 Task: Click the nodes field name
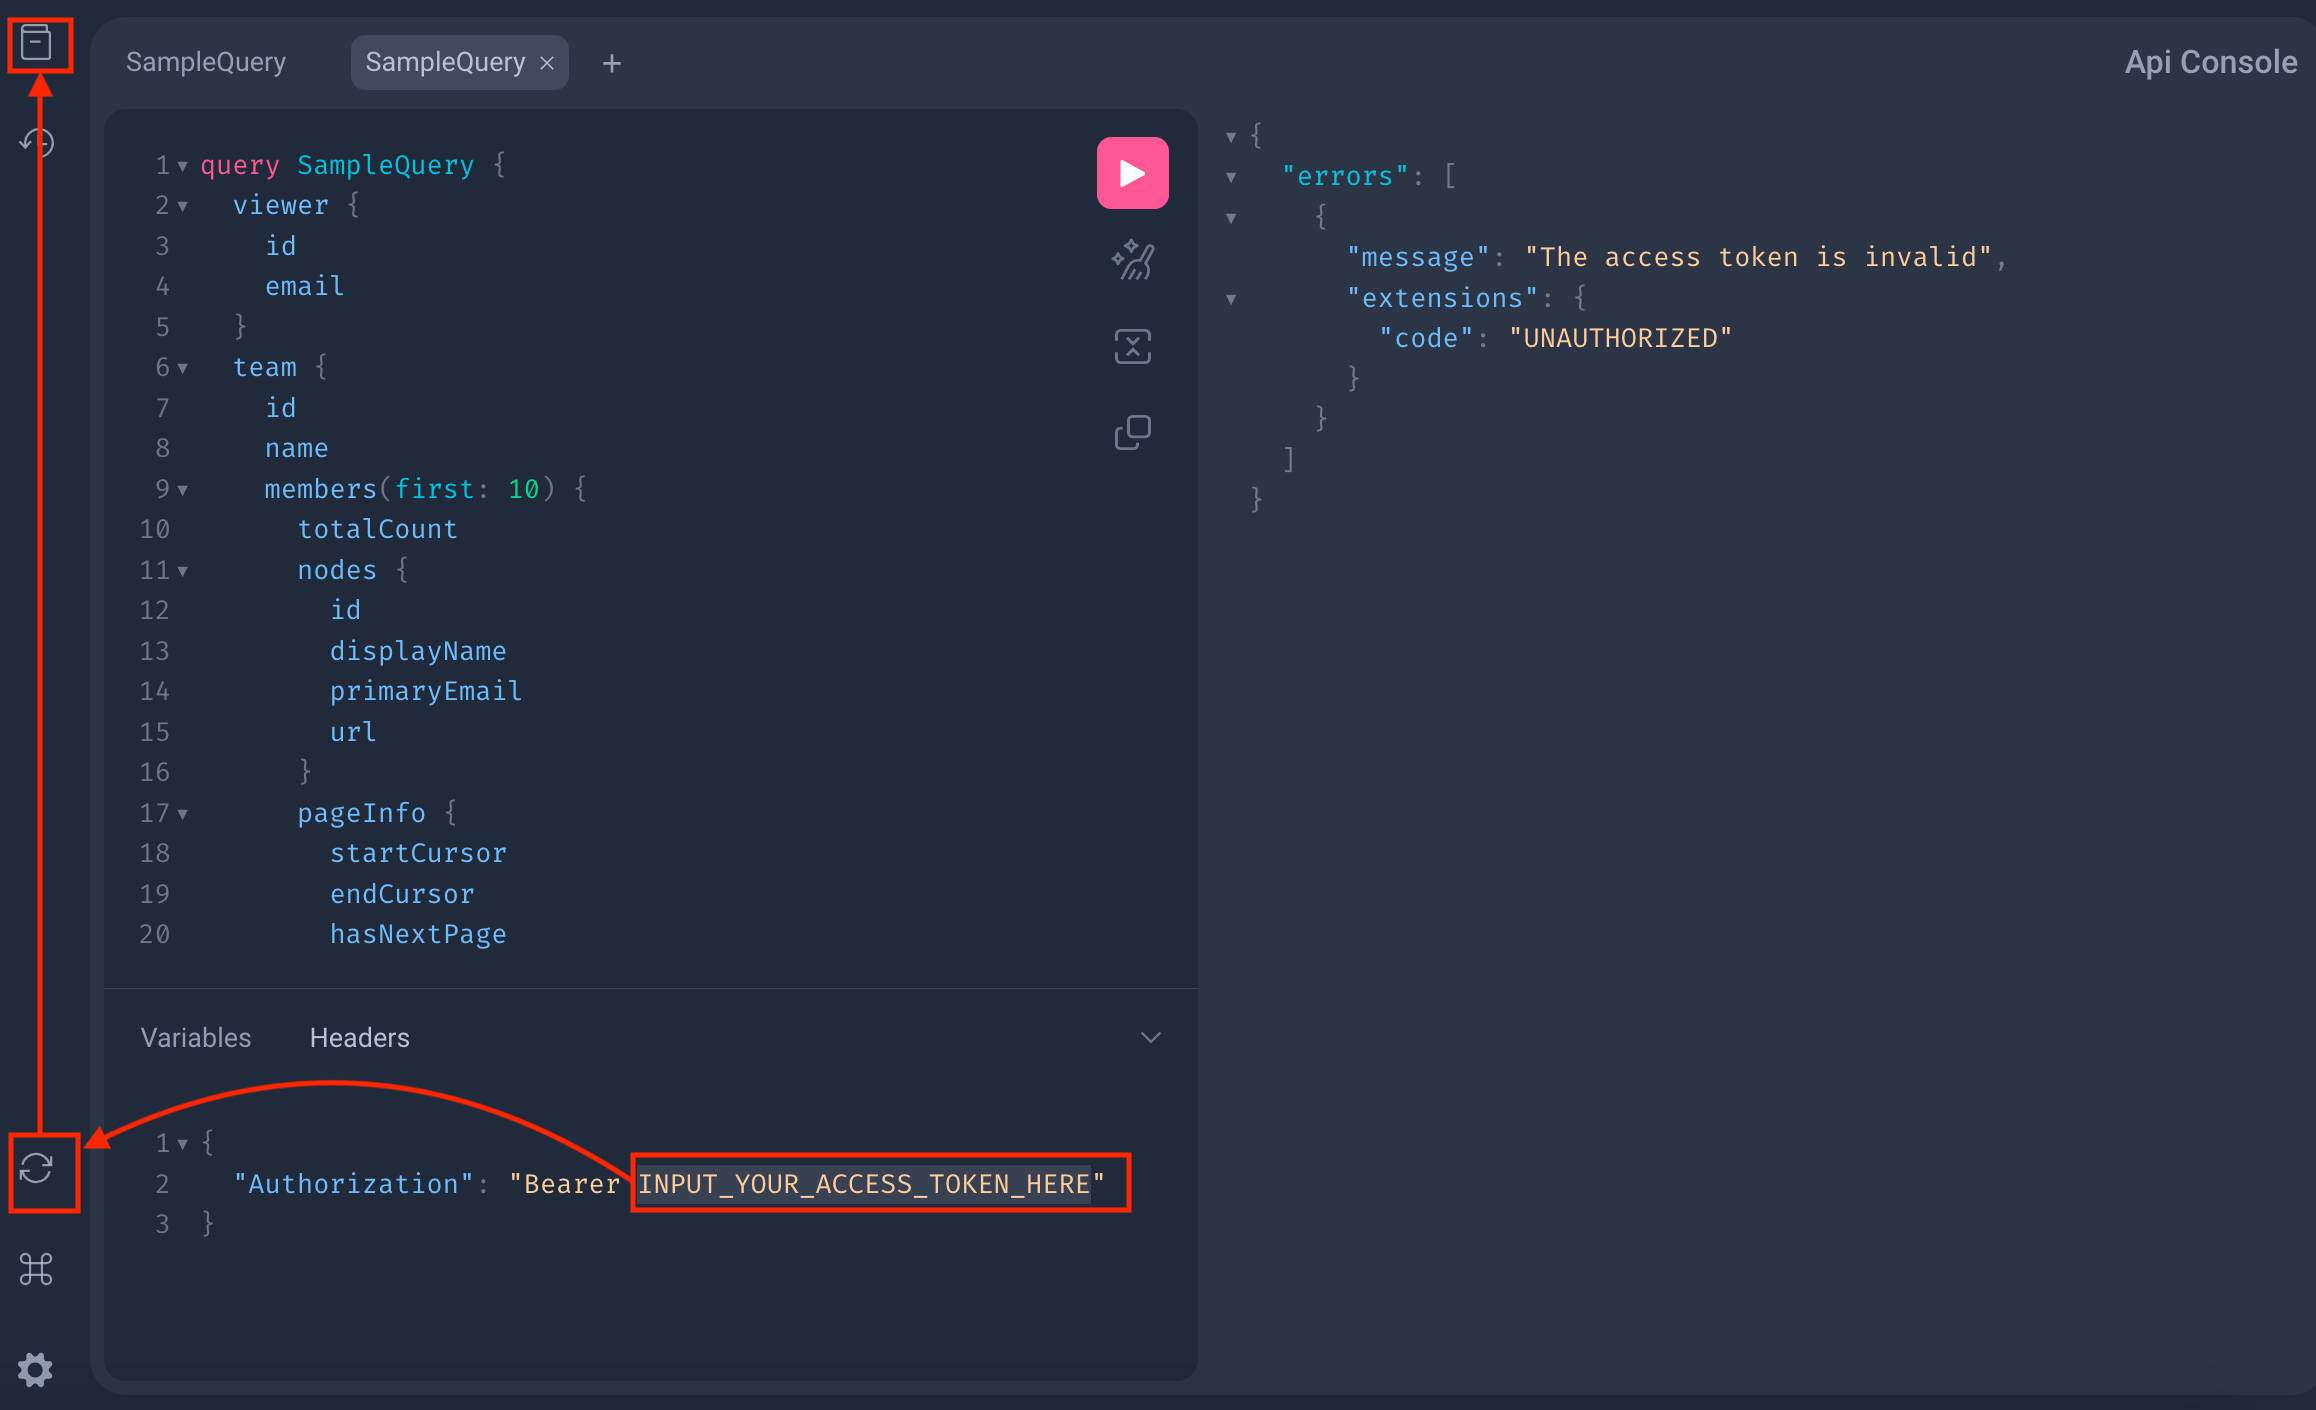click(x=337, y=570)
